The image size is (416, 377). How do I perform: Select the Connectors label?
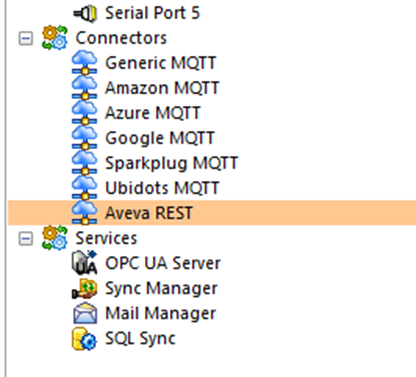121,38
